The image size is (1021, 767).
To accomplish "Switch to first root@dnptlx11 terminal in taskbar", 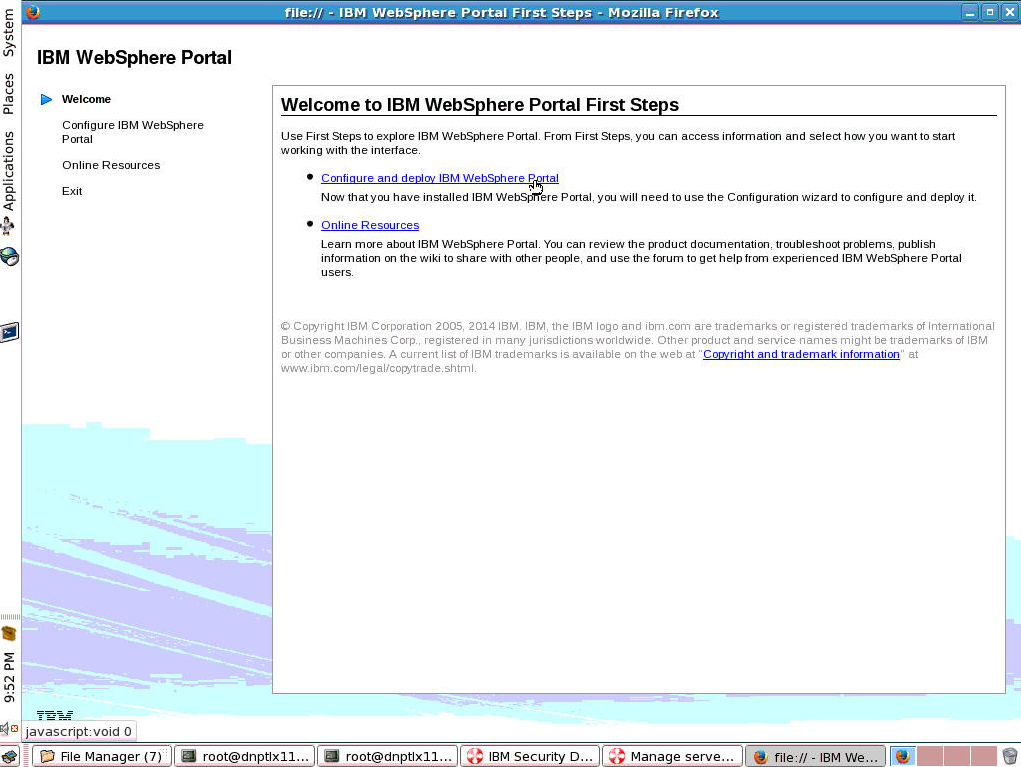I will coord(245,756).
